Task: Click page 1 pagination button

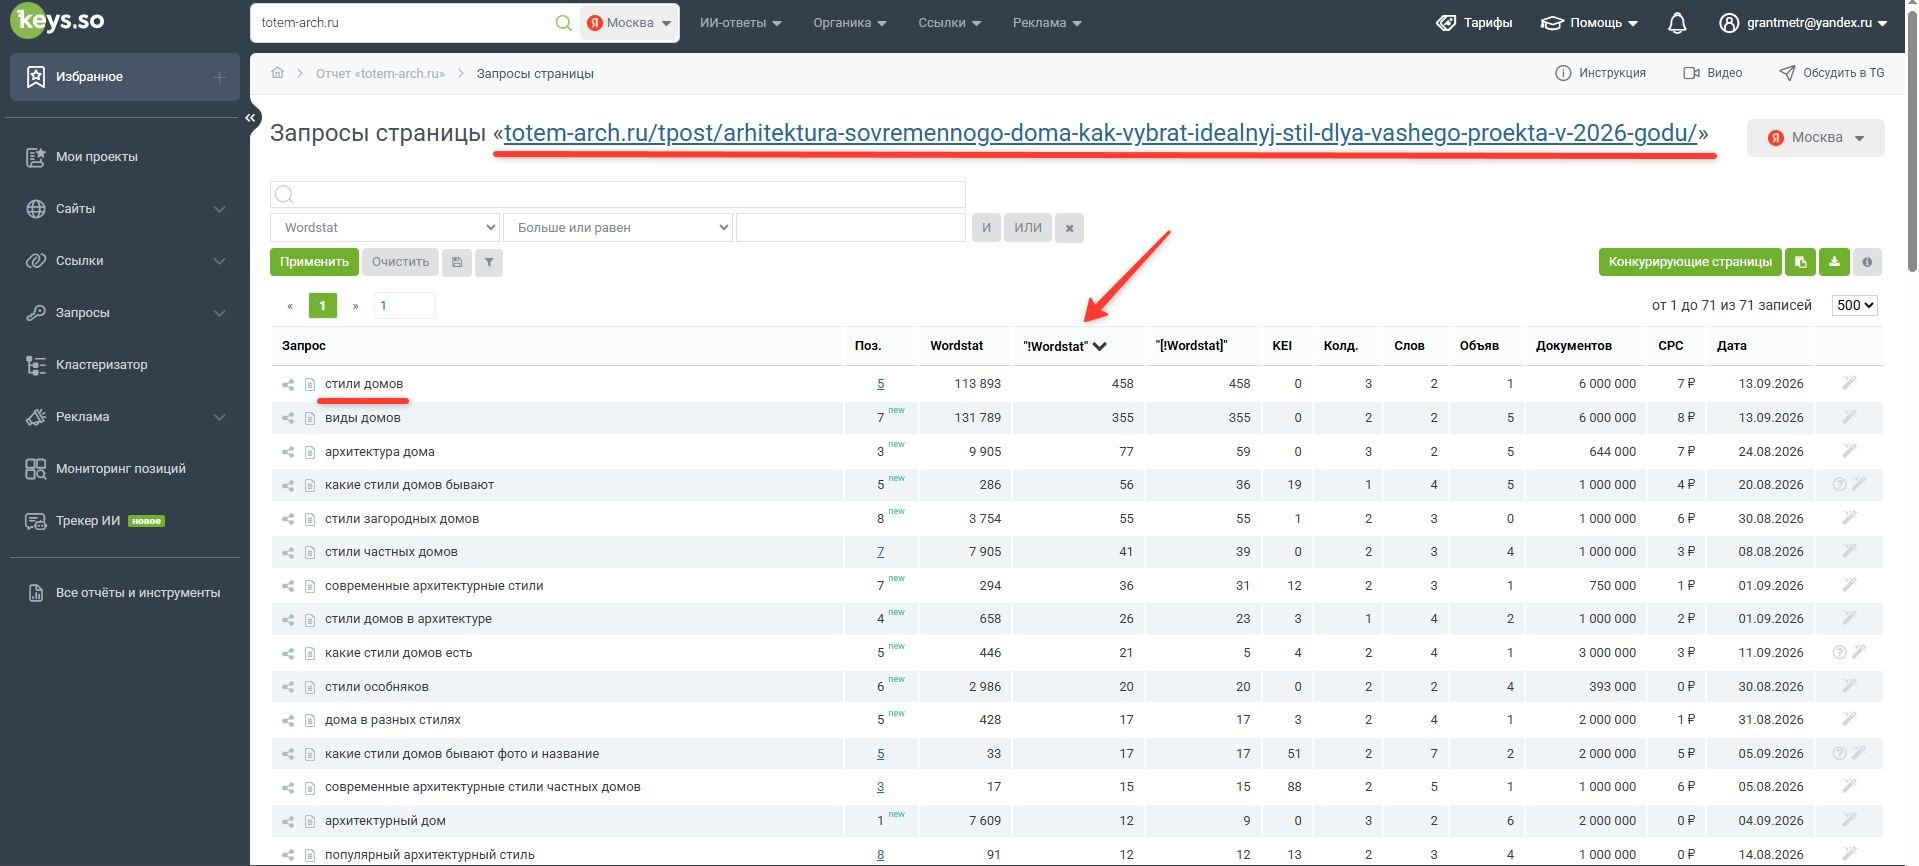Action: click(322, 306)
